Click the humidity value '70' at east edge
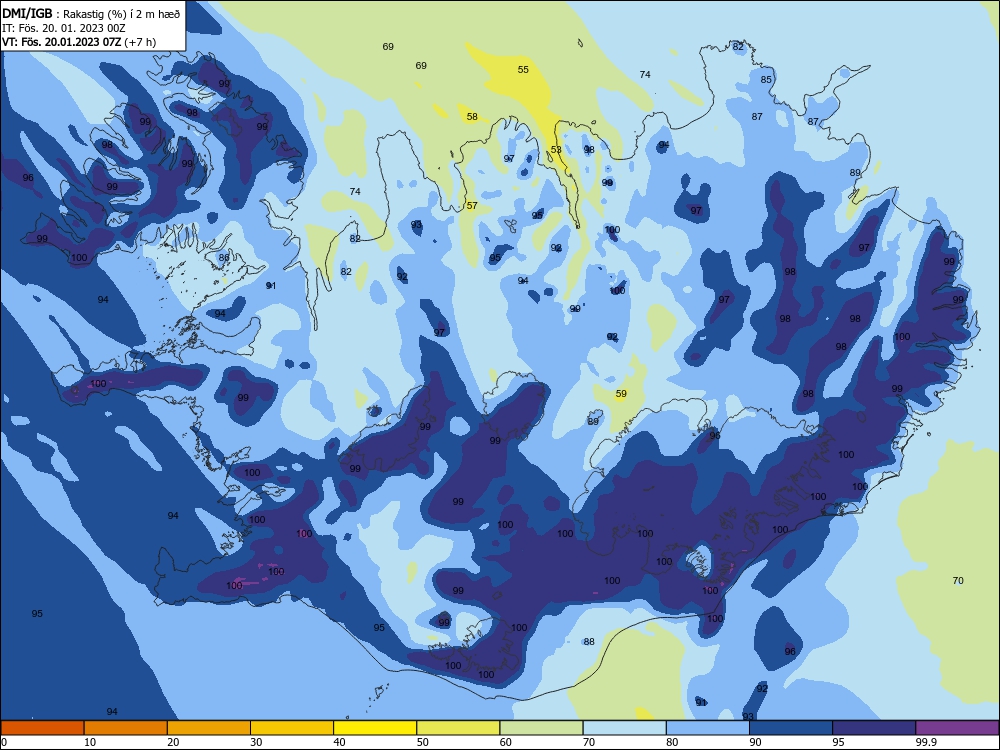Screen dimensions: 1000x750 point(958,580)
